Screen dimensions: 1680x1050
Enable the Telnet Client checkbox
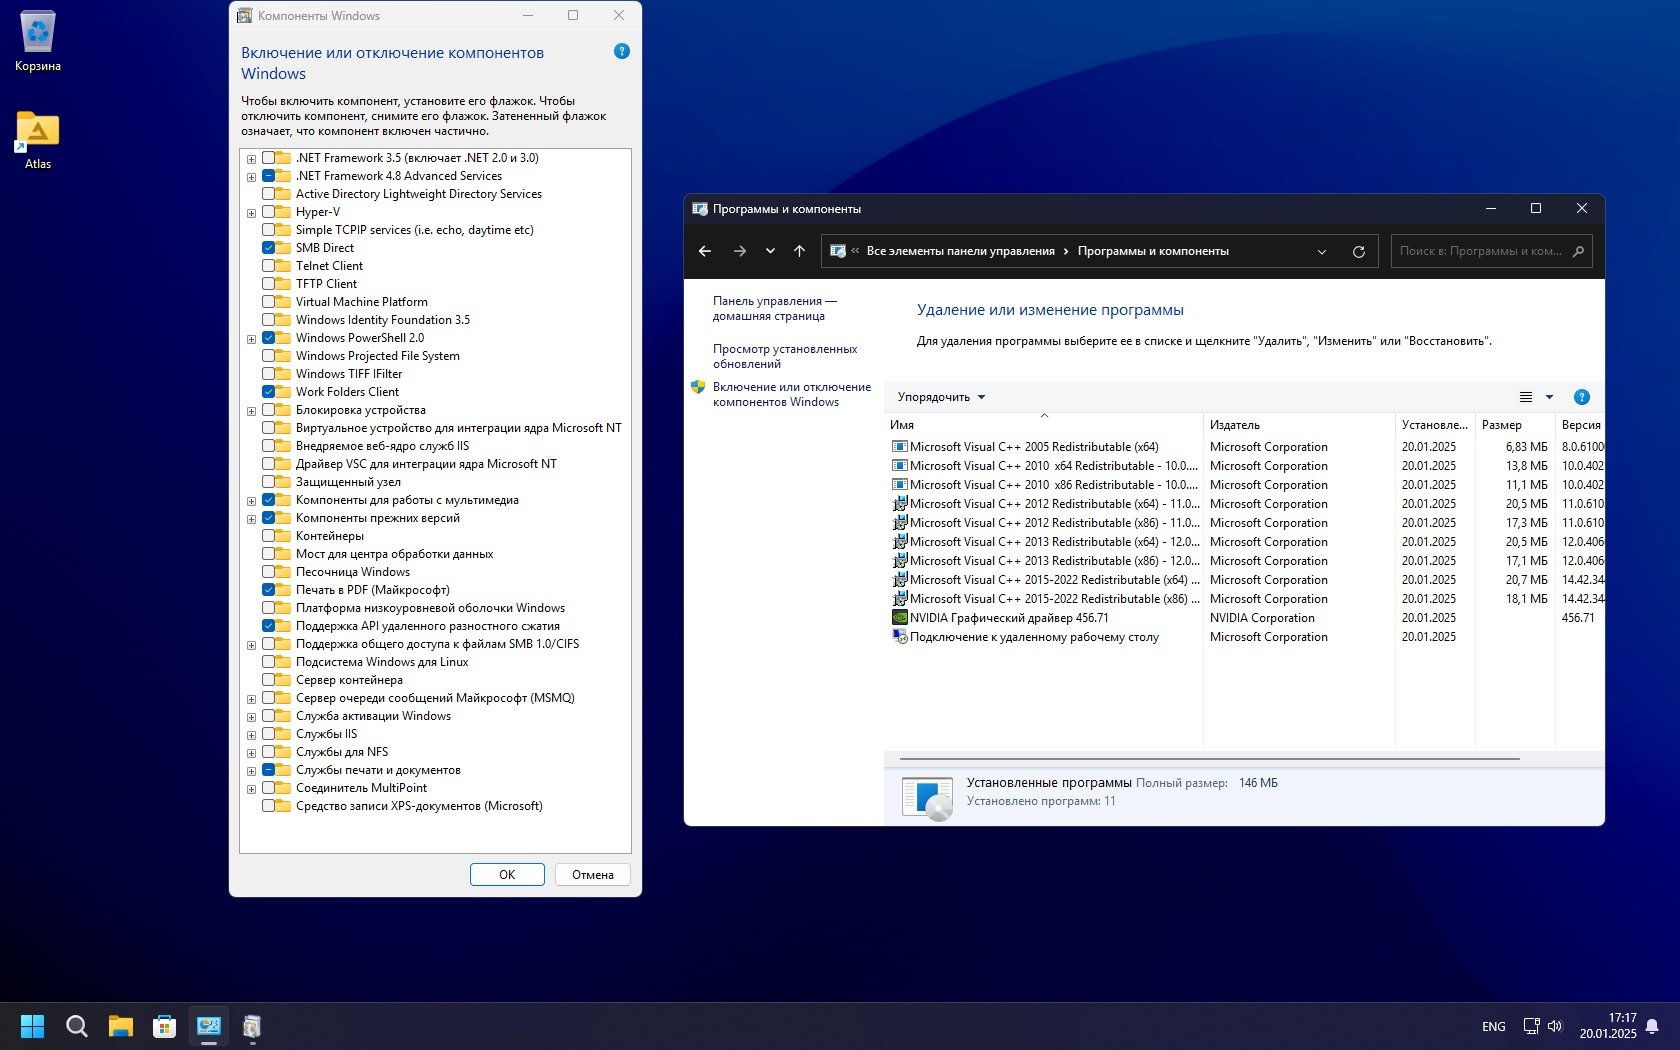coord(269,266)
